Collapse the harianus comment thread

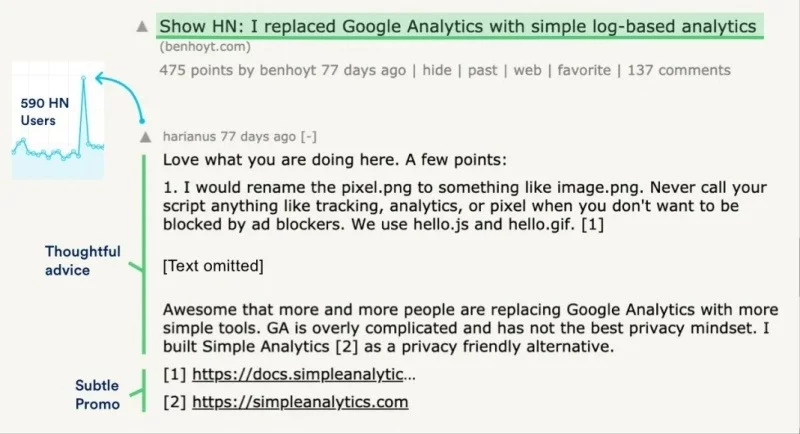[x=310, y=136]
